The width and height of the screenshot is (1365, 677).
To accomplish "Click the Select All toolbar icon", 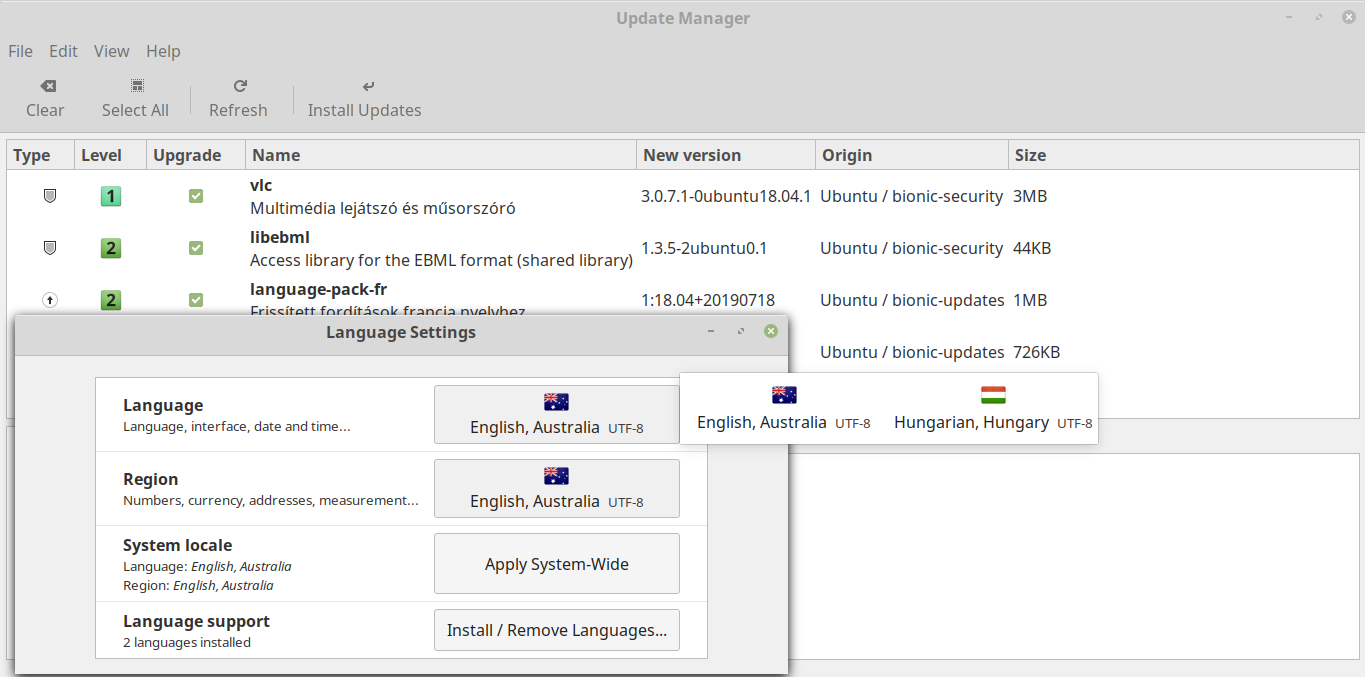I will (x=135, y=97).
